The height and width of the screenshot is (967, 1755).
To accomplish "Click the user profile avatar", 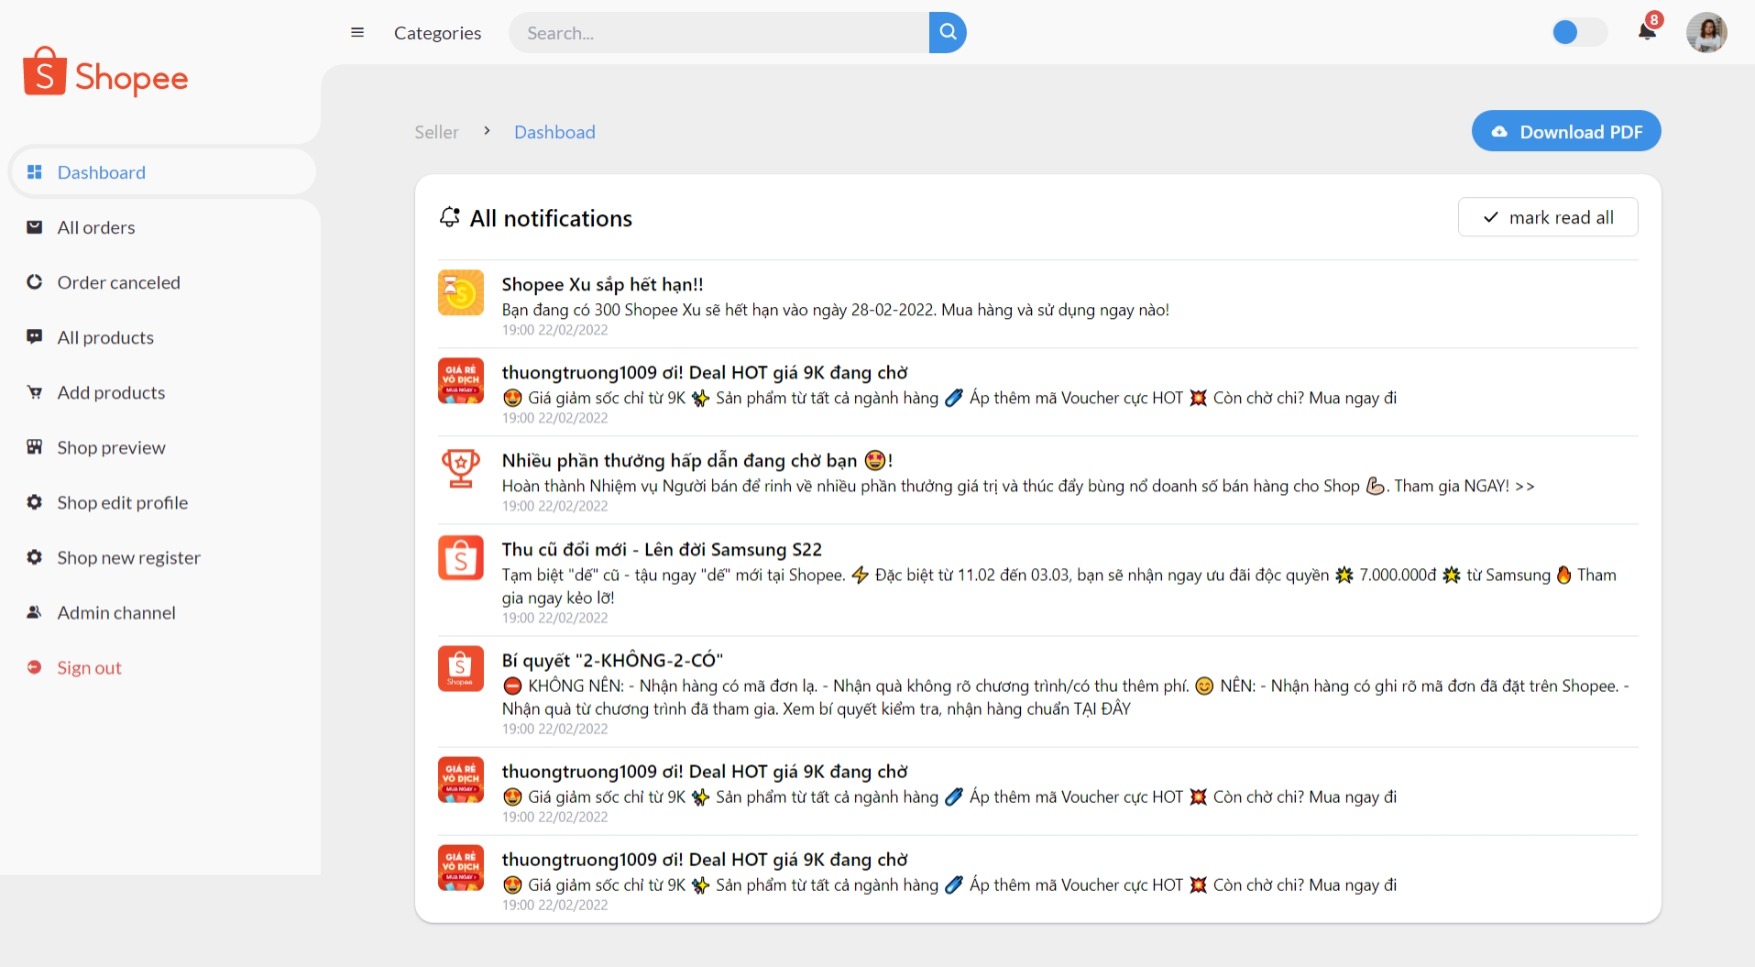I will click(1706, 32).
